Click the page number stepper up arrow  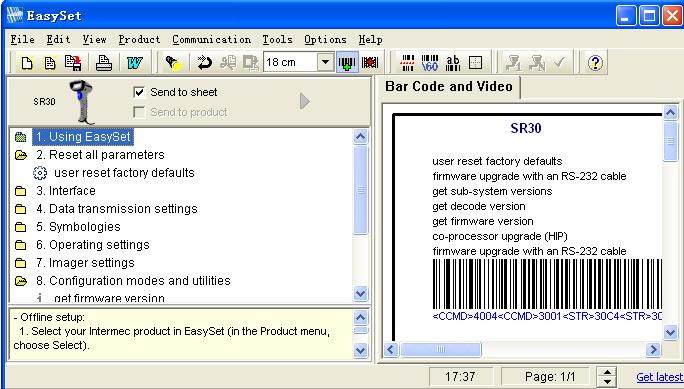point(607,372)
